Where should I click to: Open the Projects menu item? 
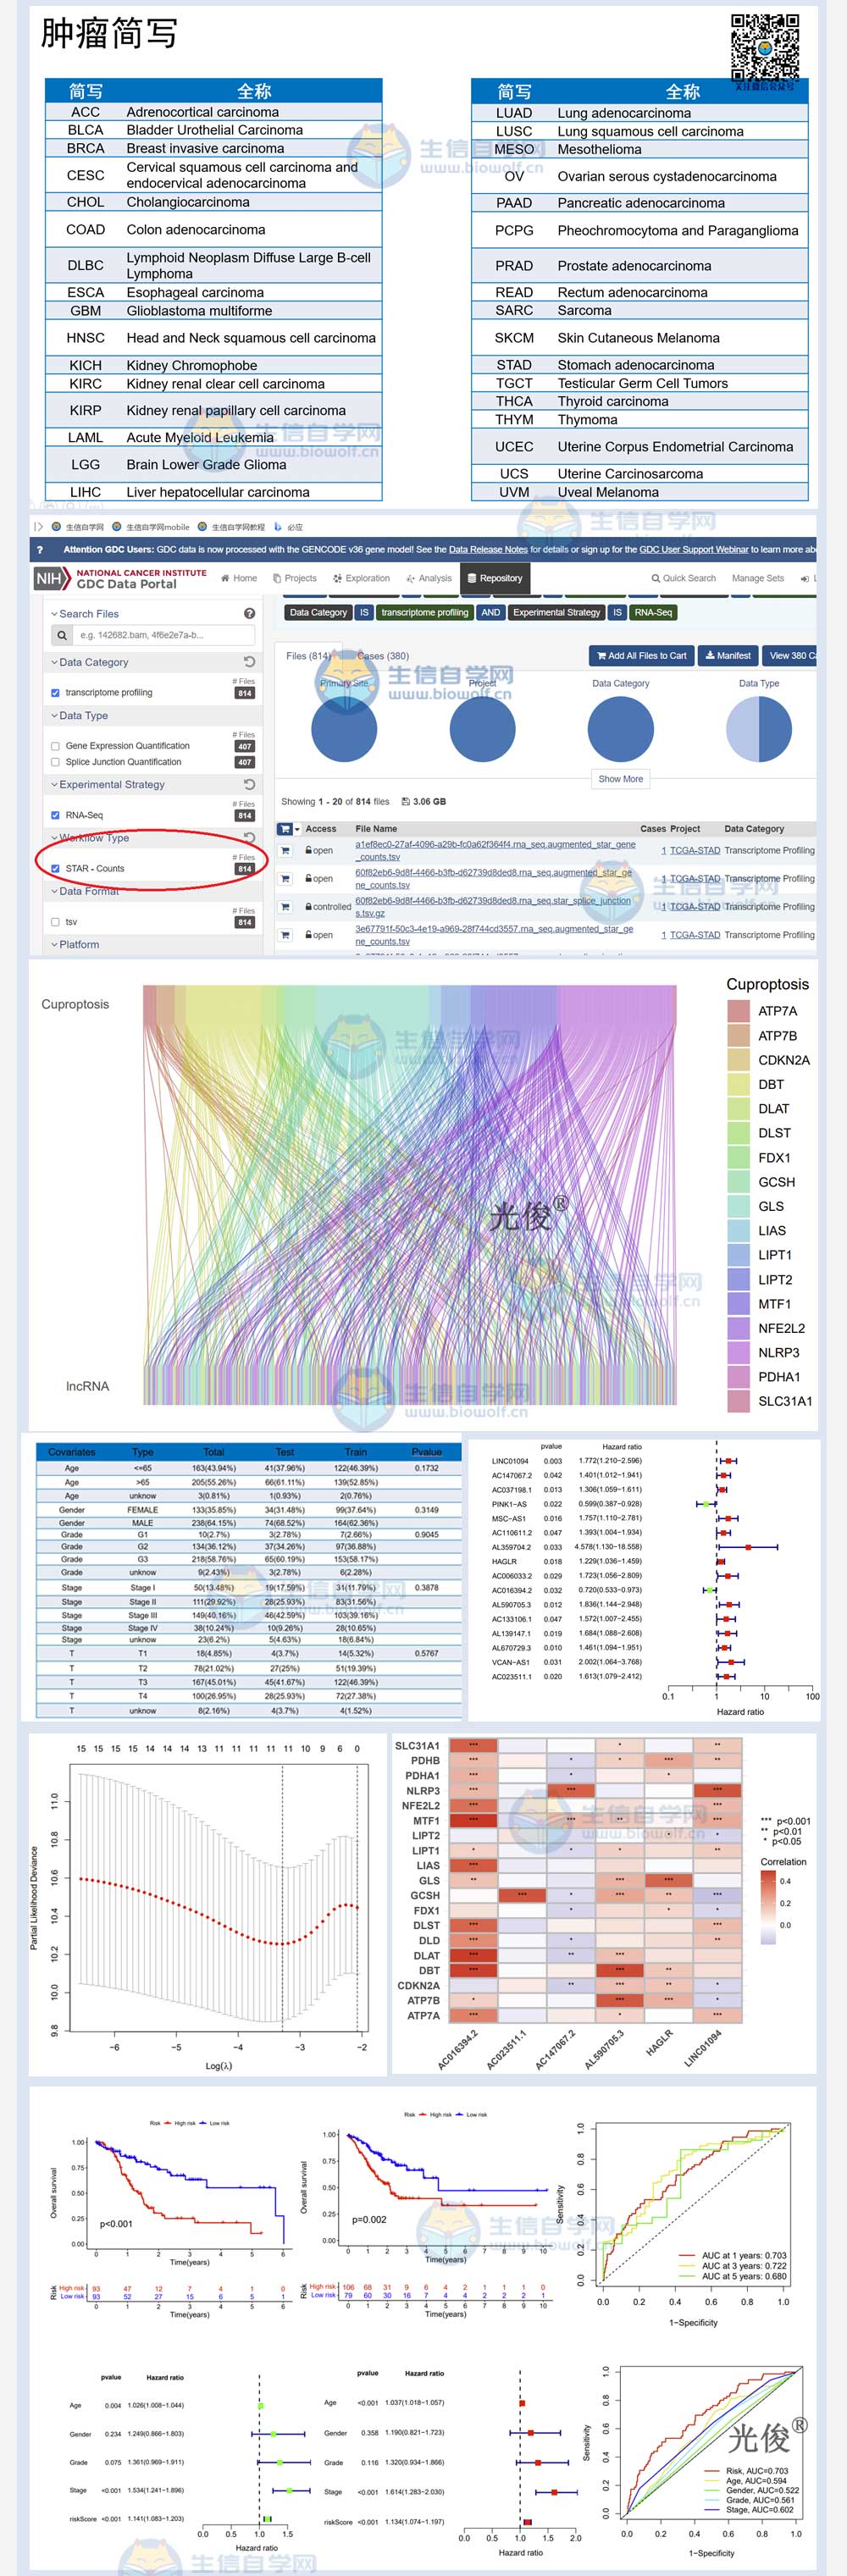(295, 578)
